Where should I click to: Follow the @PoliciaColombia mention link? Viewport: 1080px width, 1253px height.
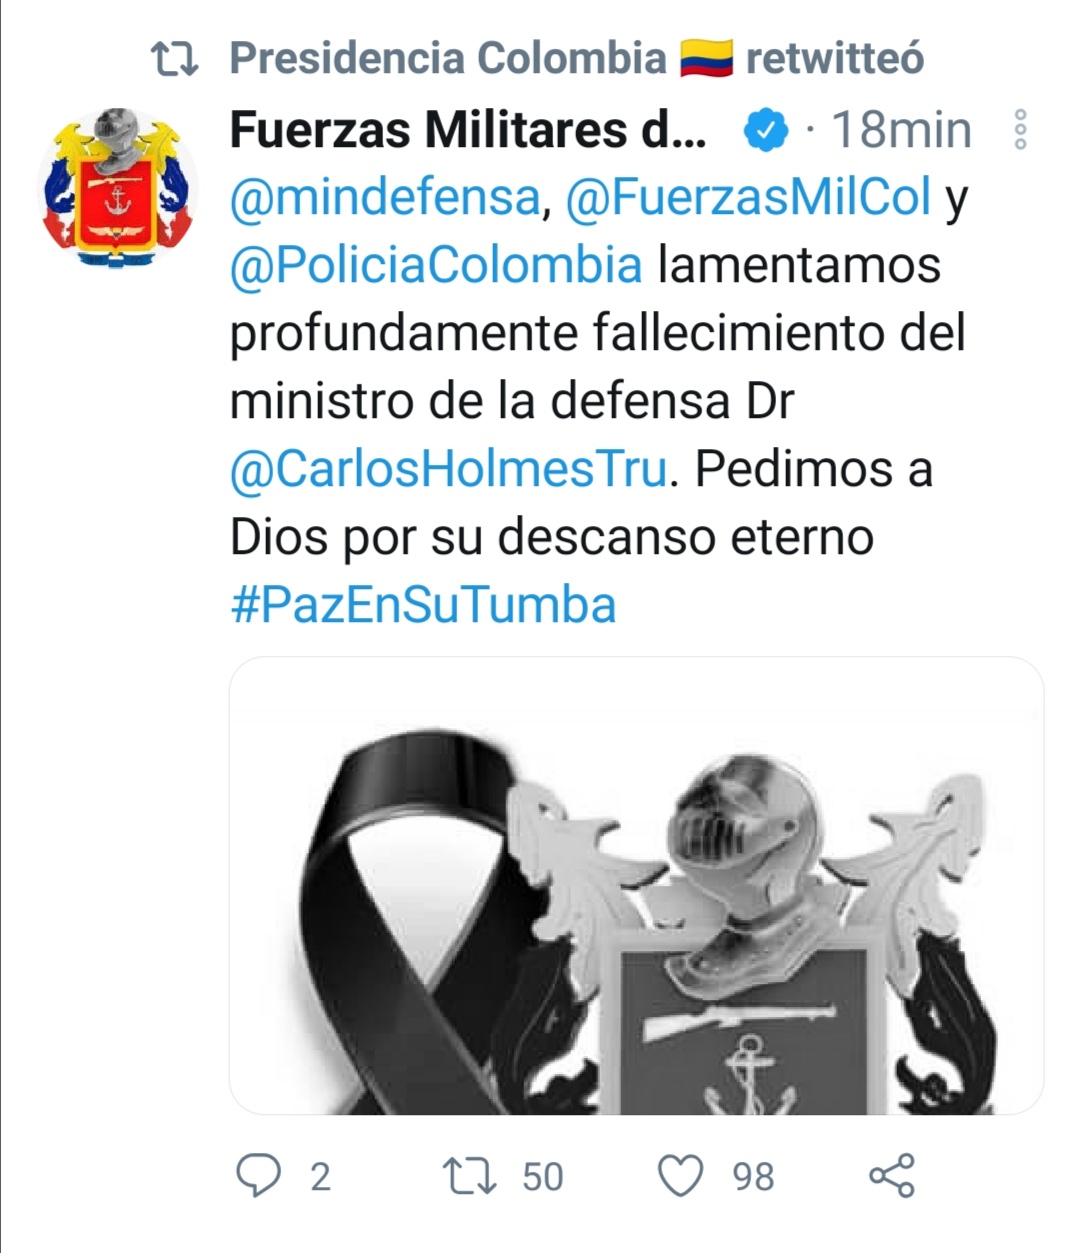coord(436,265)
